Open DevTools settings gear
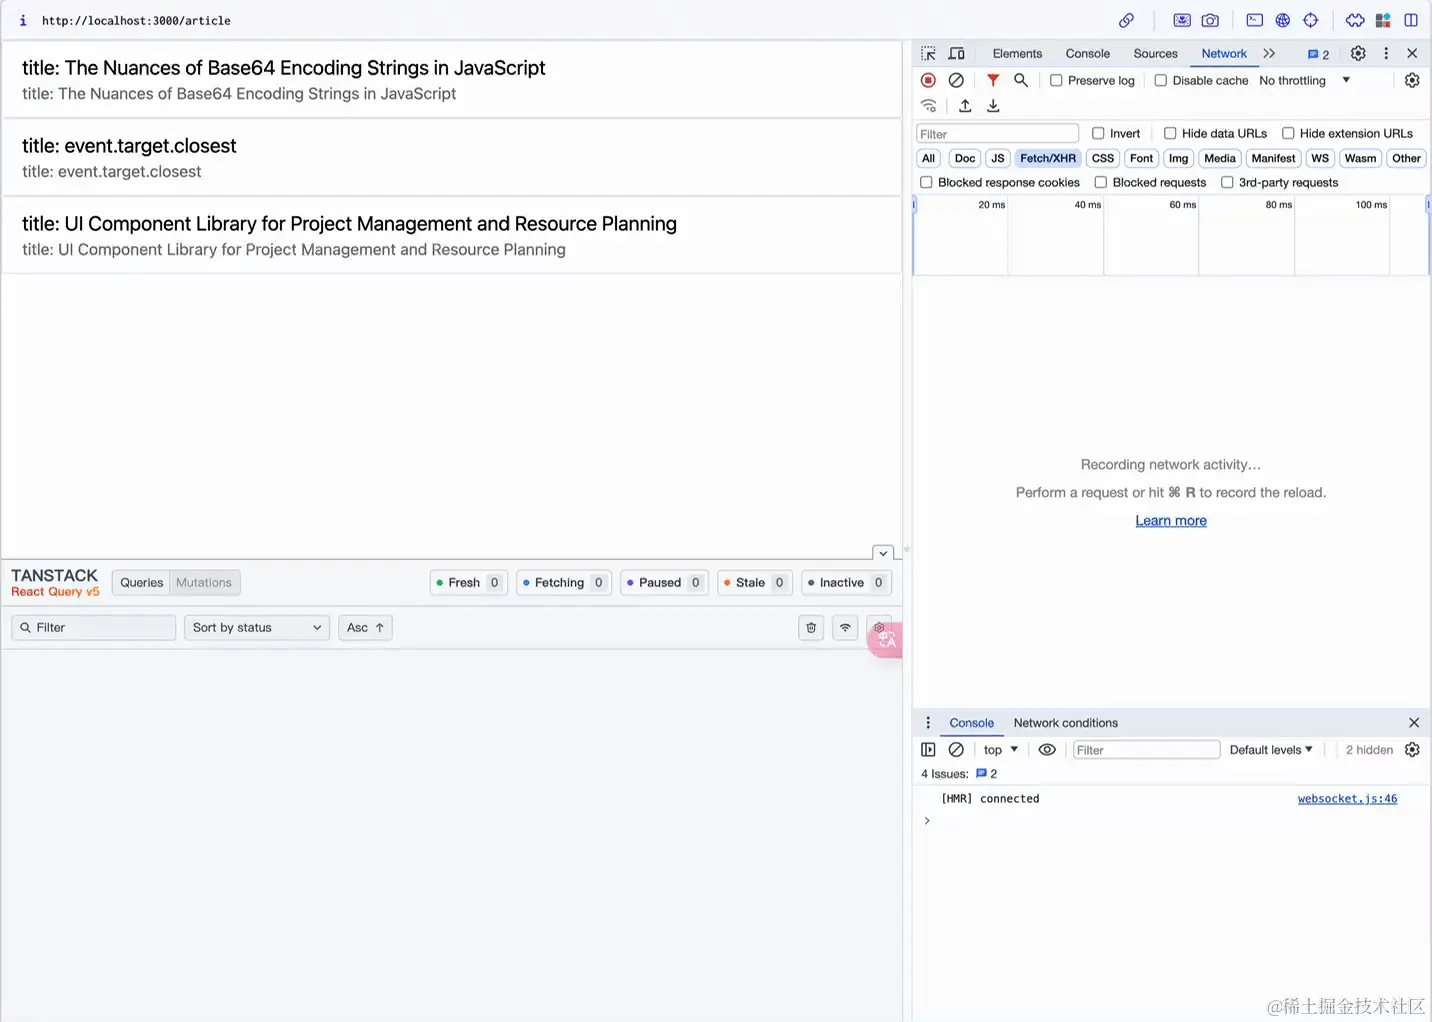 [1358, 53]
